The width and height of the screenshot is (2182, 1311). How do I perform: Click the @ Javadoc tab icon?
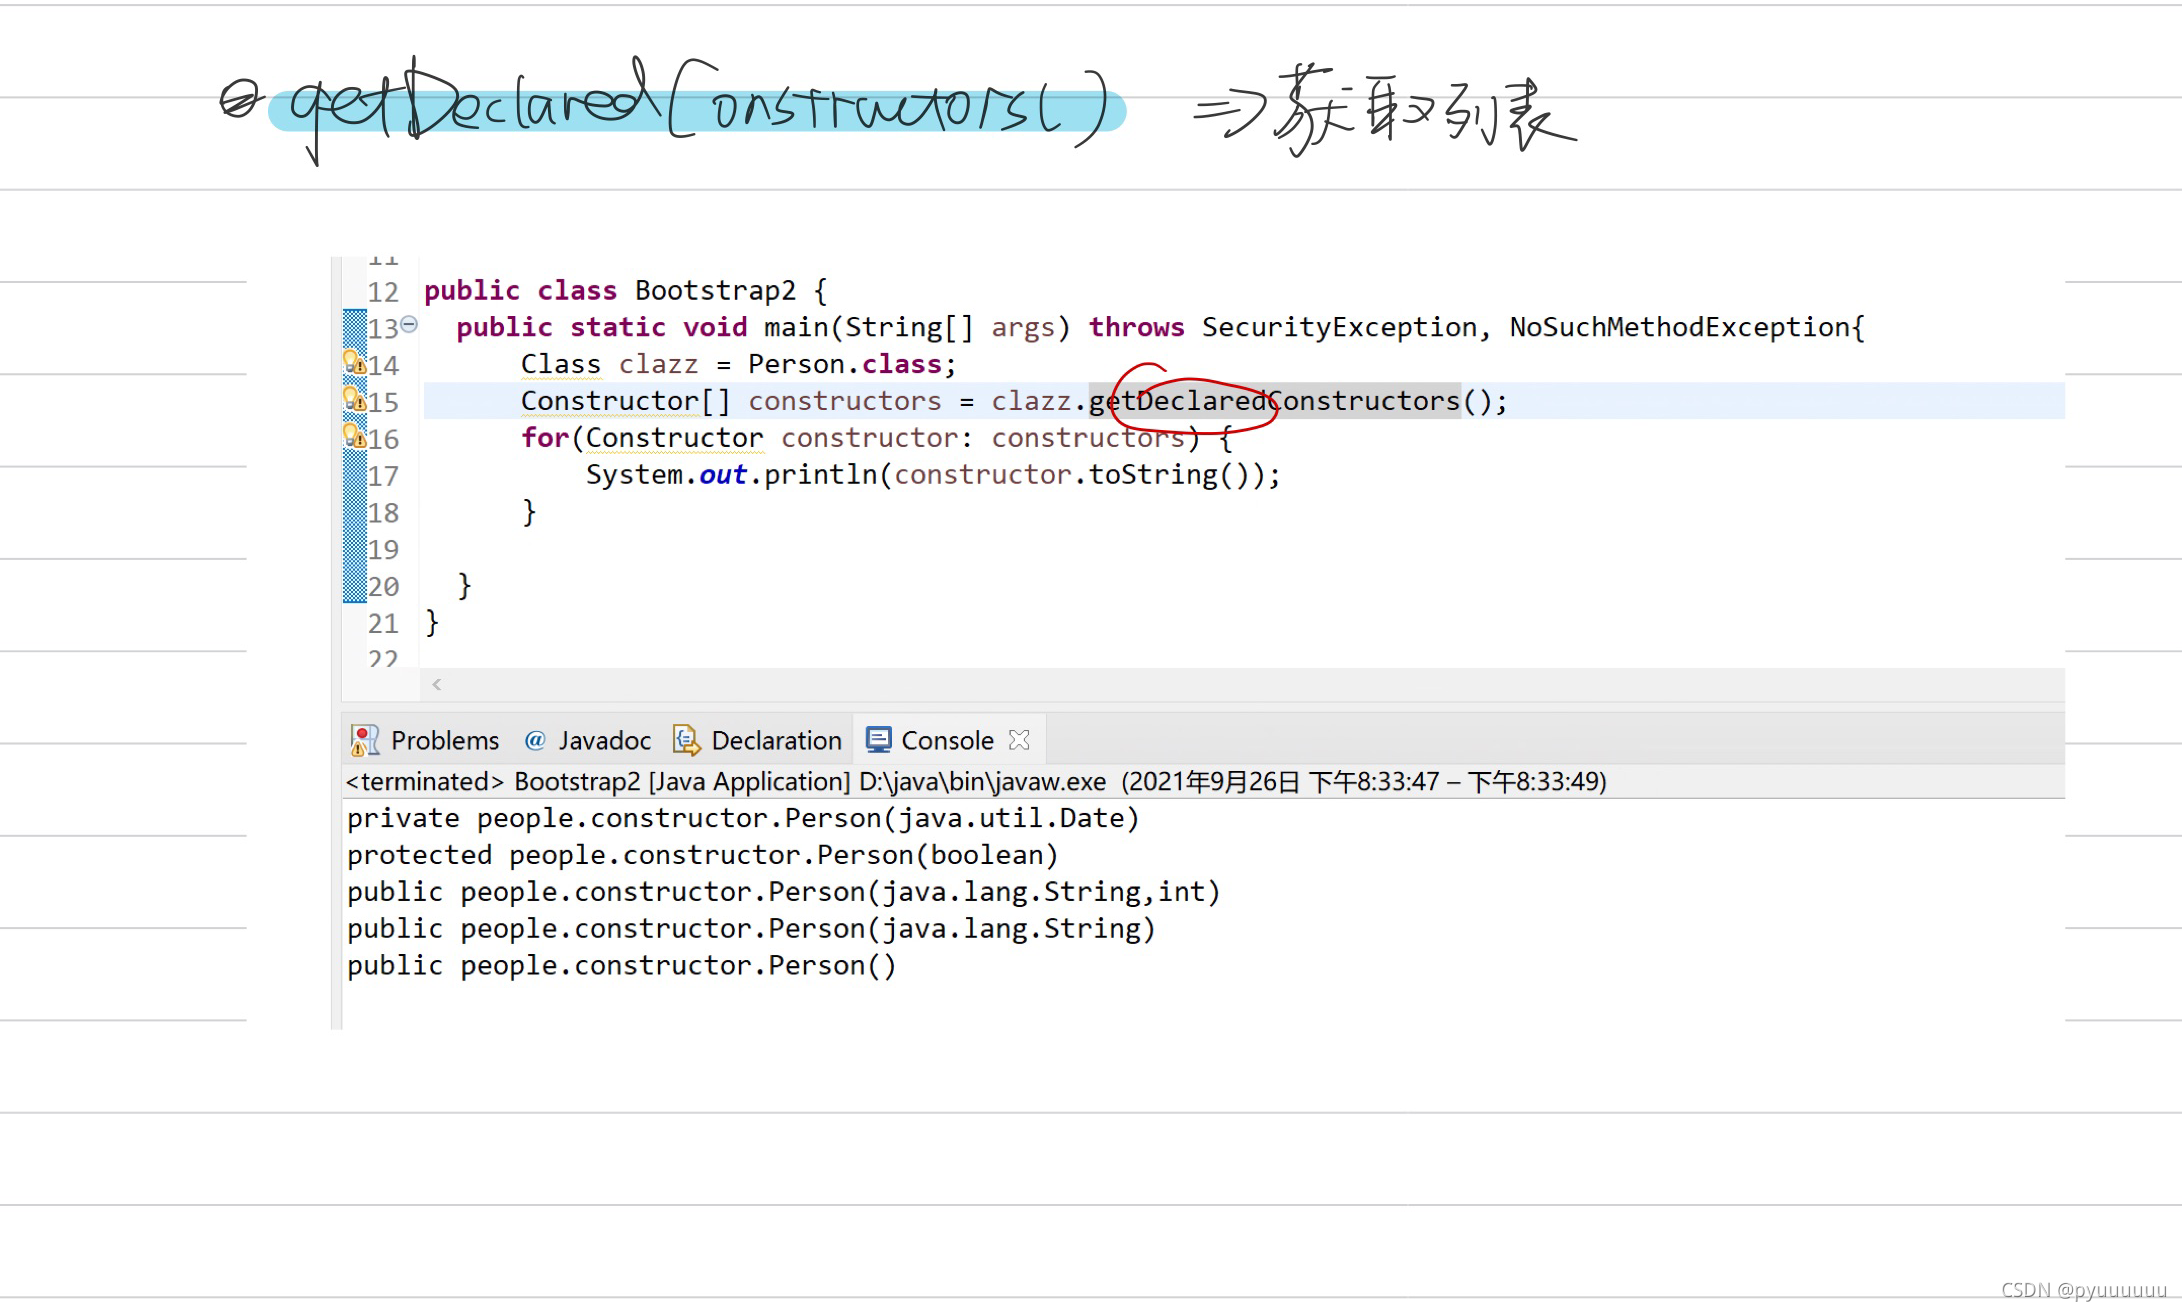click(x=535, y=740)
